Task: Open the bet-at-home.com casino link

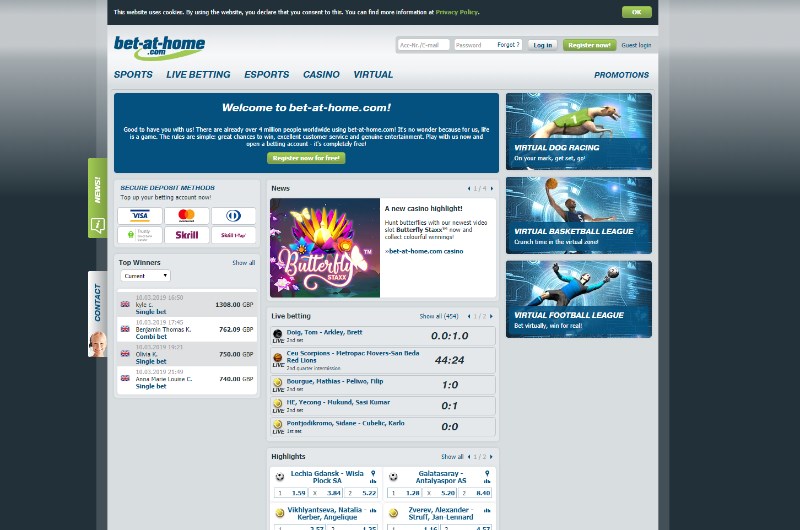Action: [x=424, y=251]
